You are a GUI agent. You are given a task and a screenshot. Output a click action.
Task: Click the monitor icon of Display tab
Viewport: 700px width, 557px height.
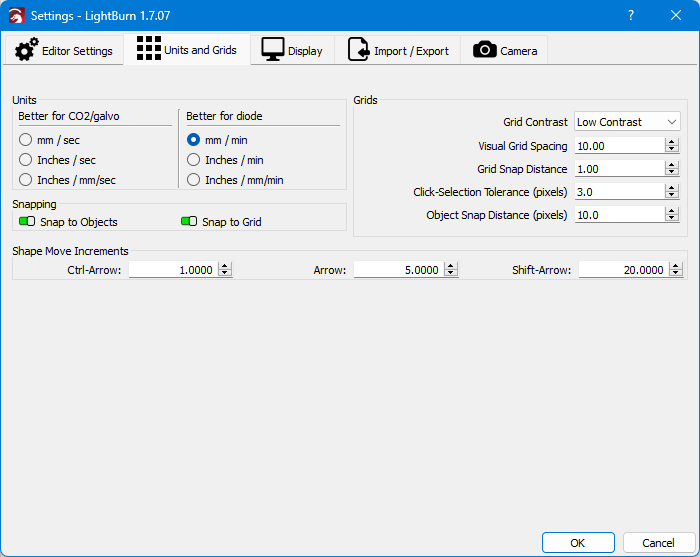[x=272, y=49]
